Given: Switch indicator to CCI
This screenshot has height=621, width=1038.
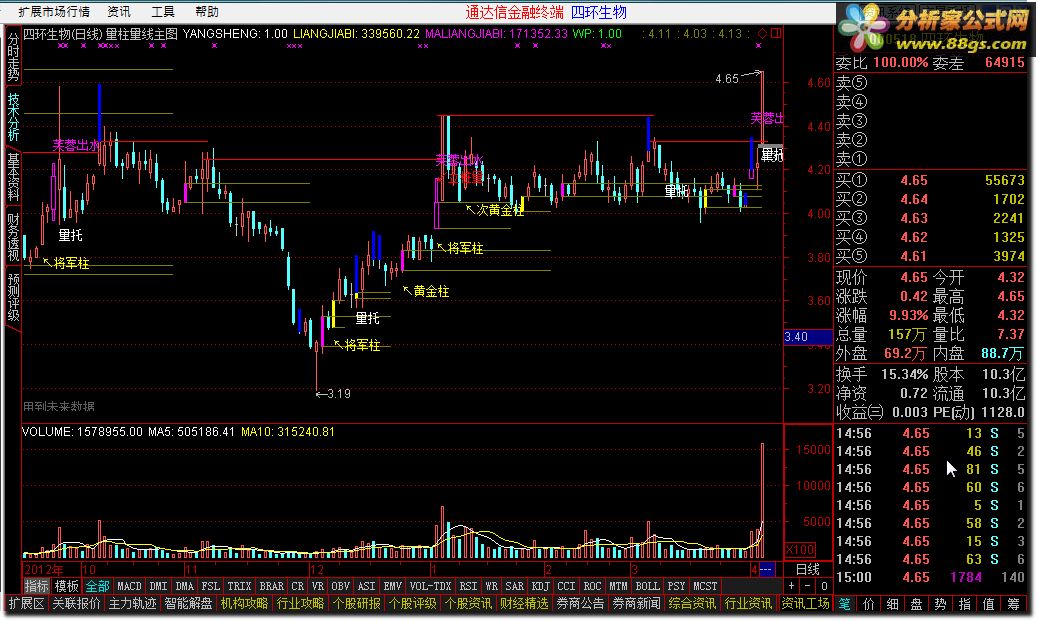Looking at the screenshot, I should 567,586.
